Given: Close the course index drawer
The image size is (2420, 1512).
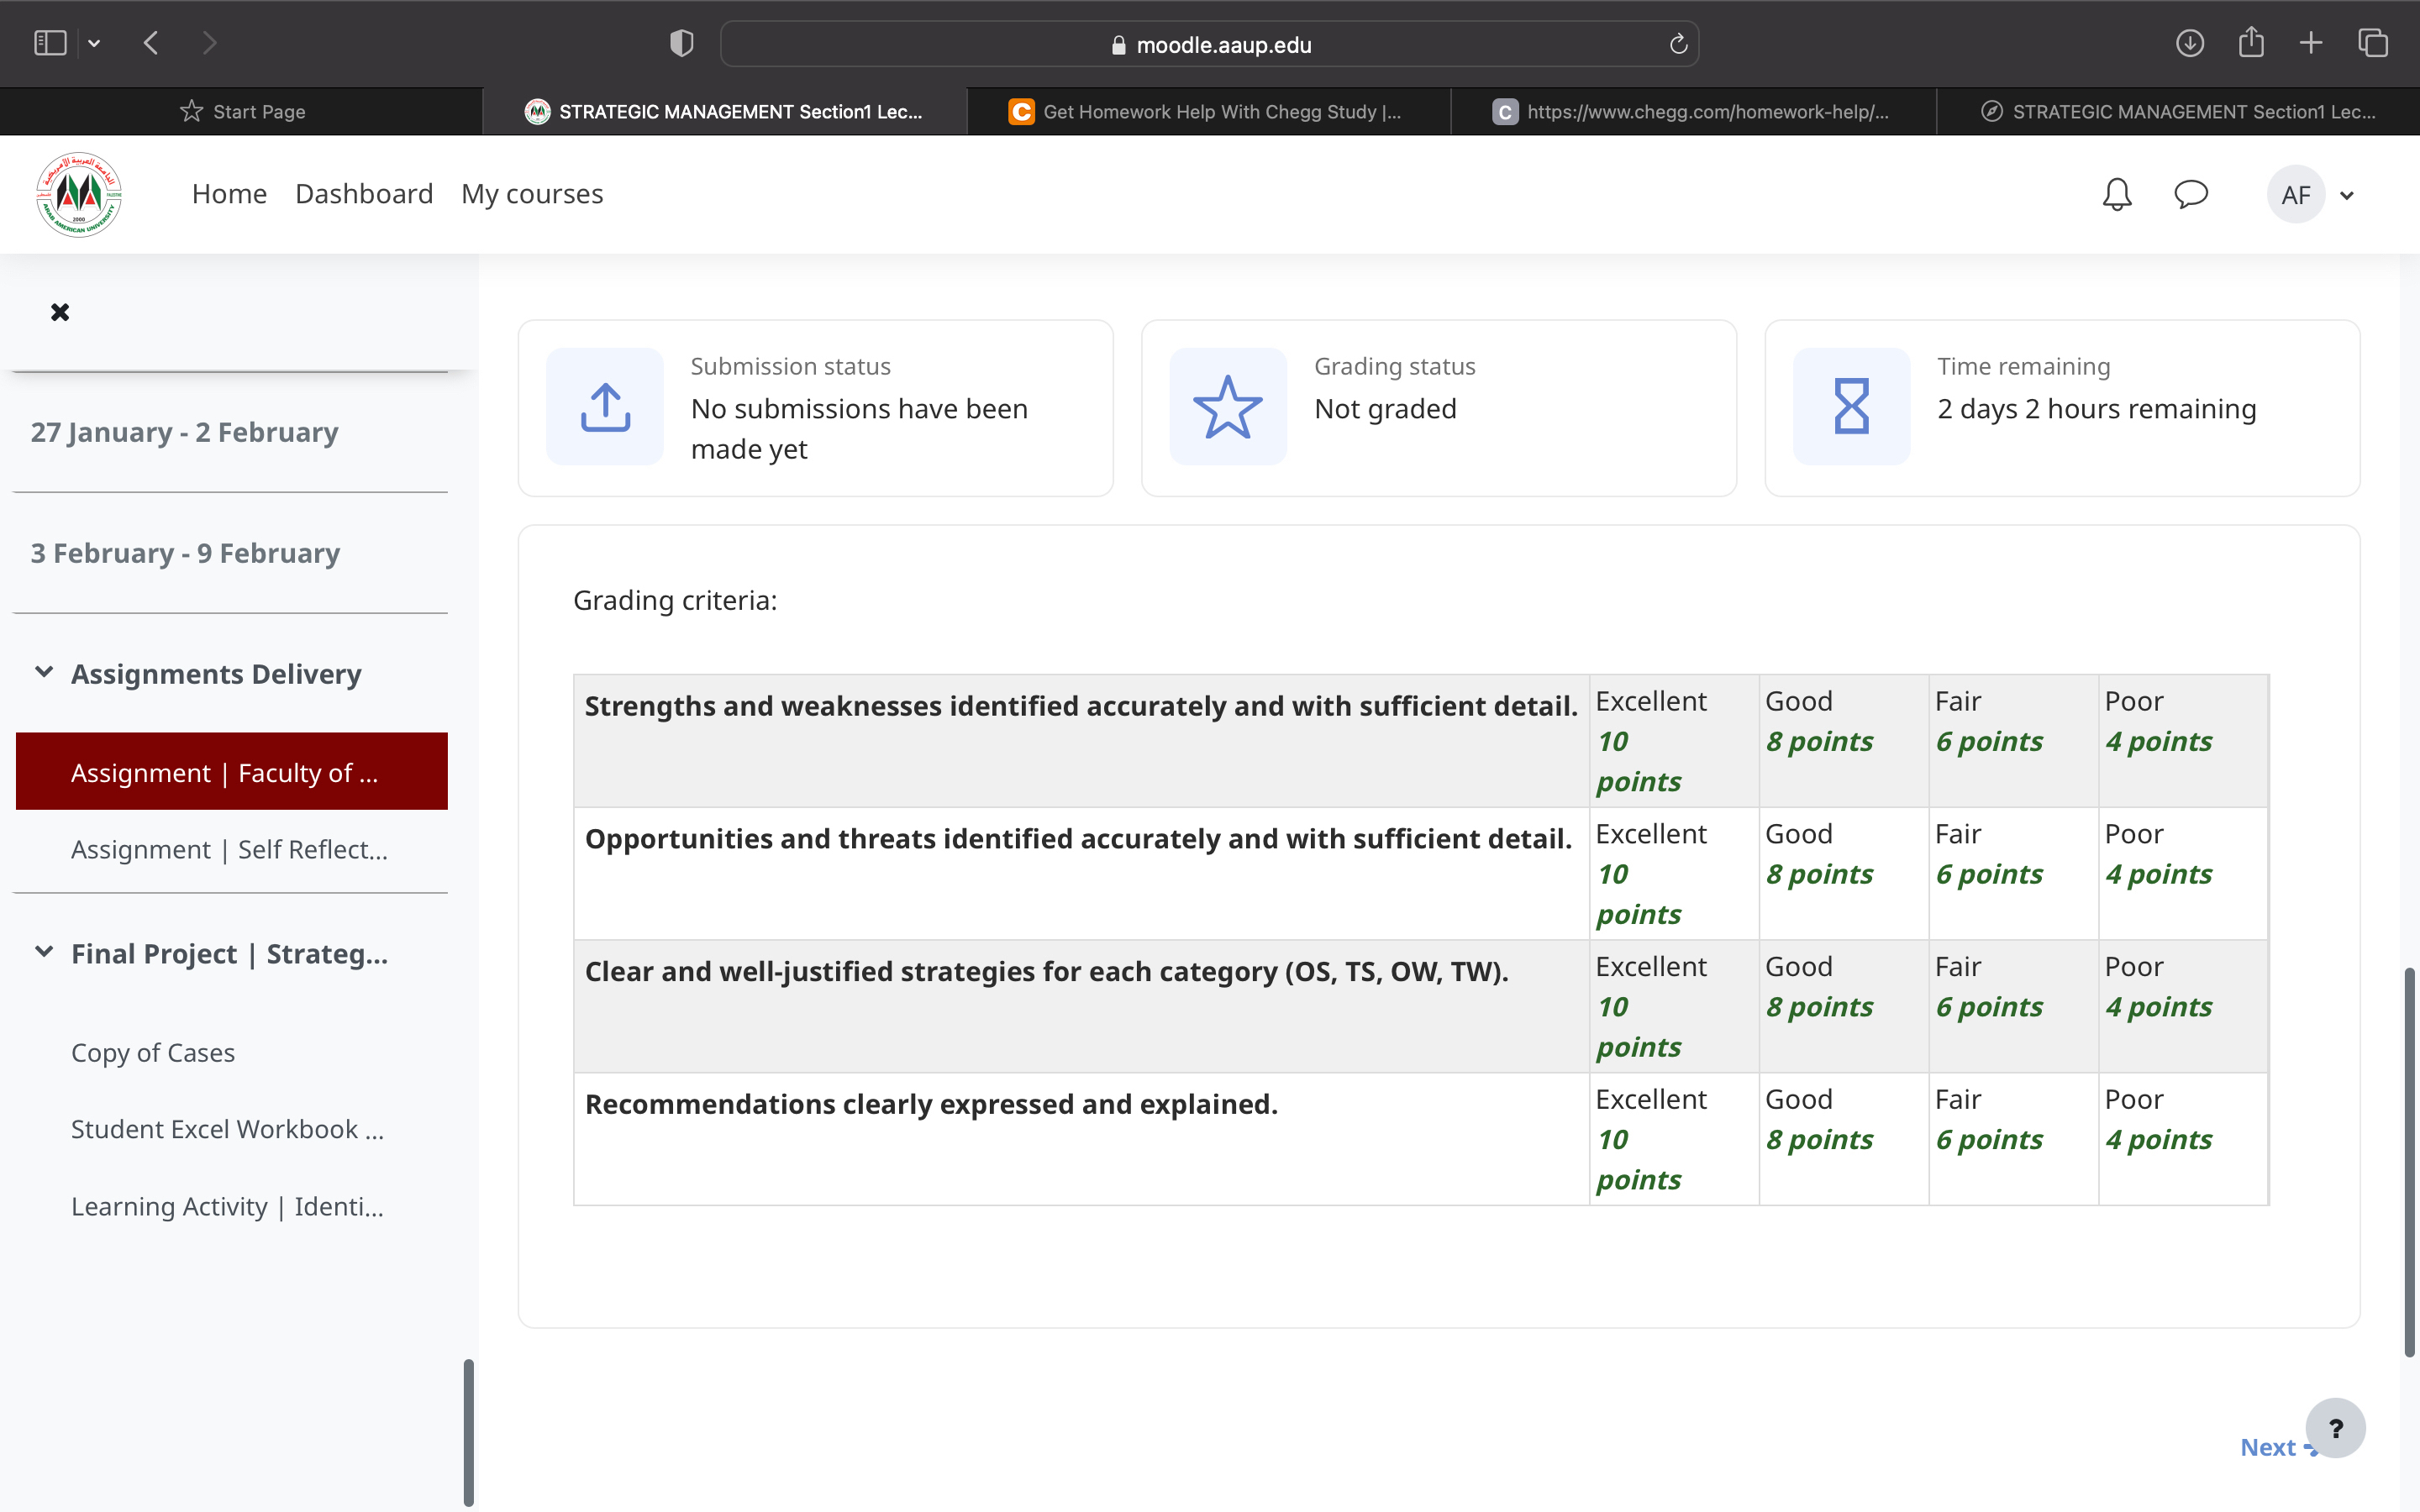Looking at the screenshot, I should point(60,312).
